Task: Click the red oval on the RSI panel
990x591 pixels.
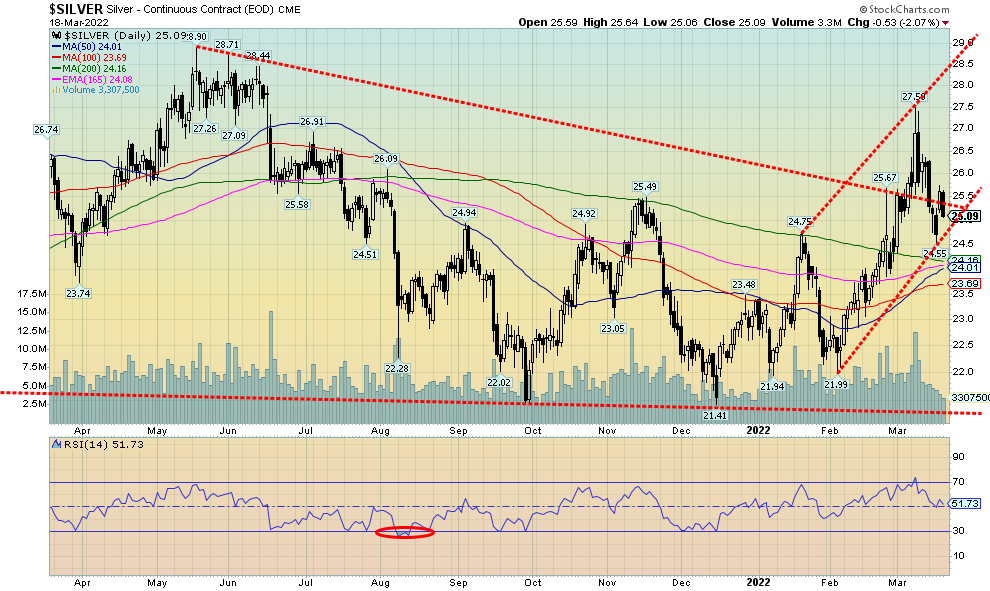Action: 404,533
